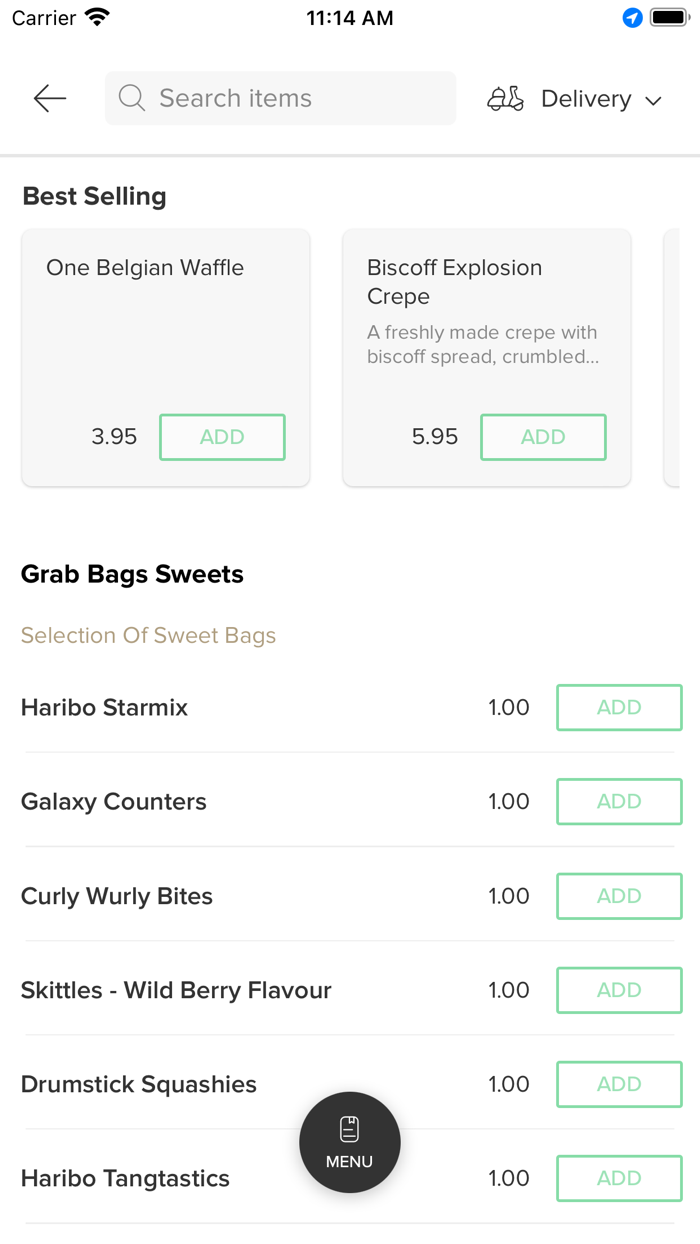Tap the delivery scooter icon
Image resolution: width=700 pixels, height=1244 pixels.
(x=505, y=99)
